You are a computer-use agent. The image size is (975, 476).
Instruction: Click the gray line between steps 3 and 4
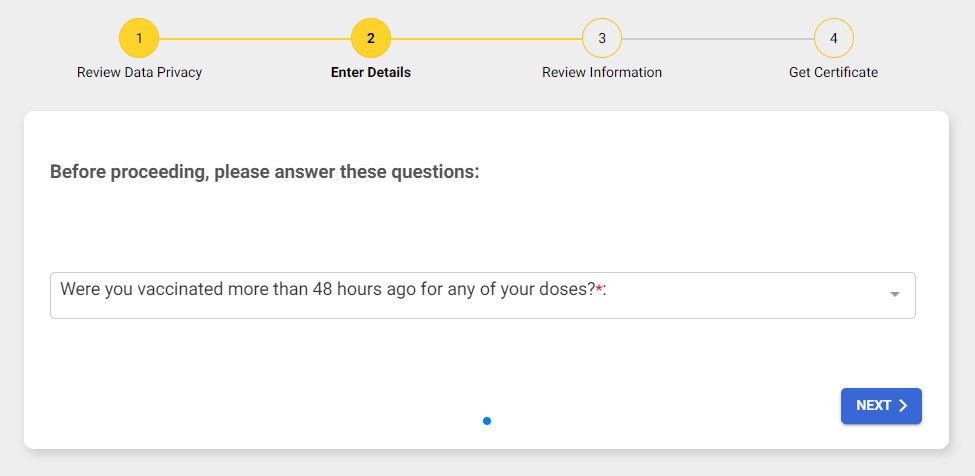[x=718, y=39]
